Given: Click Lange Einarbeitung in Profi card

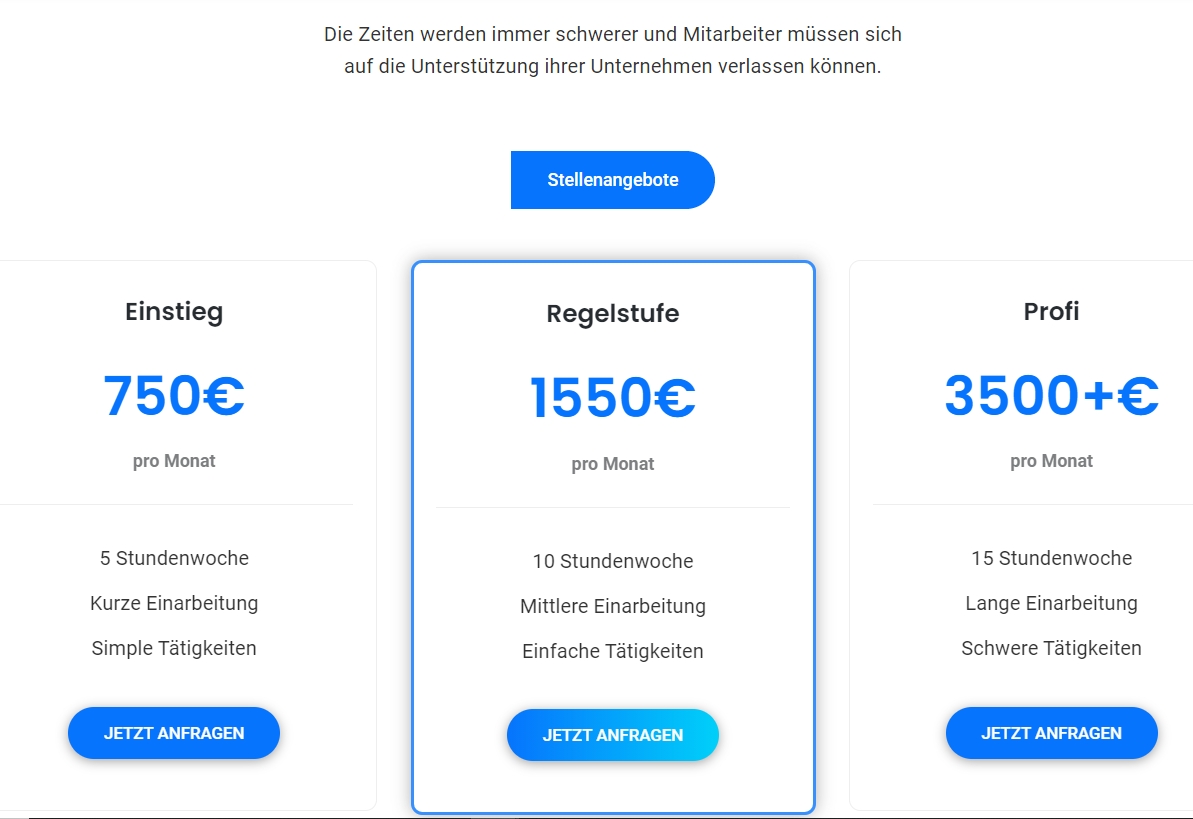Looking at the screenshot, I should click(x=1051, y=603).
